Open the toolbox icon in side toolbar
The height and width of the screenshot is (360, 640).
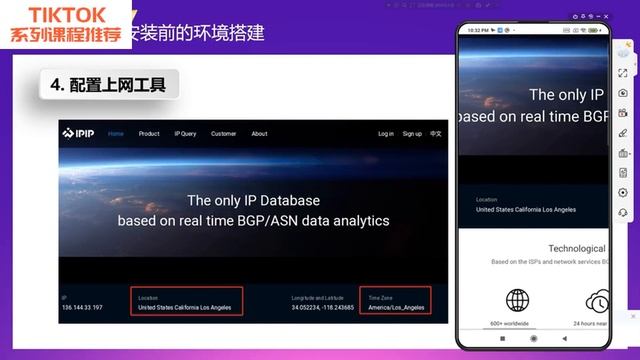click(623, 153)
